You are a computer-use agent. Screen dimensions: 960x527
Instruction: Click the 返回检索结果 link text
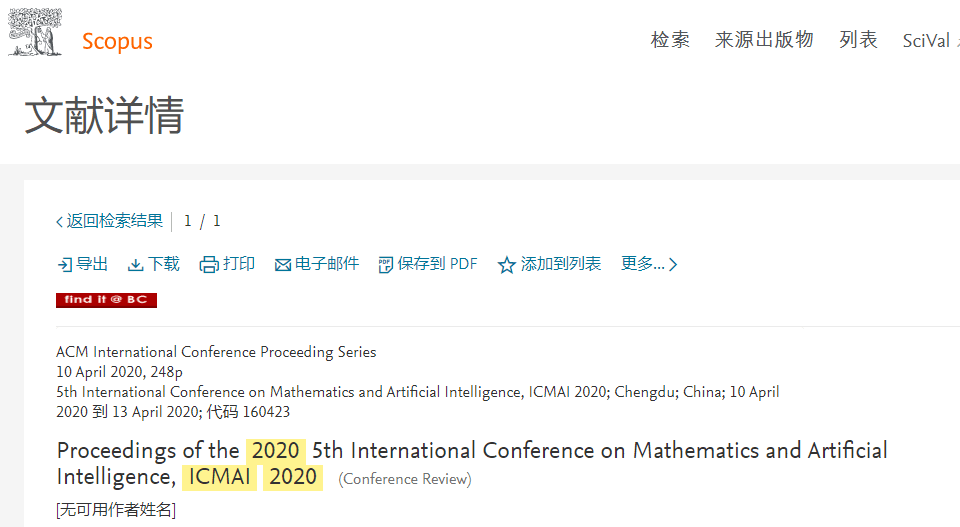tap(114, 221)
